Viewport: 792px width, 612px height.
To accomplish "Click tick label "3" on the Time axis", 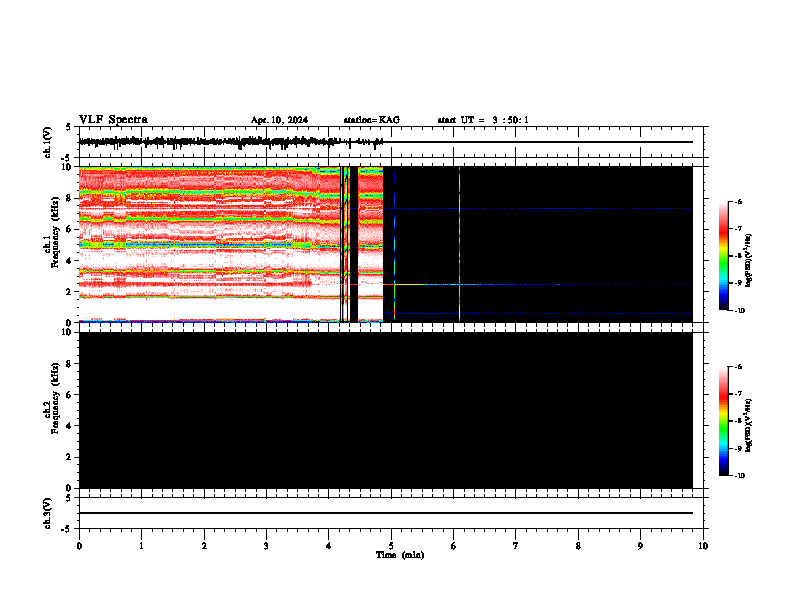I will coord(266,545).
